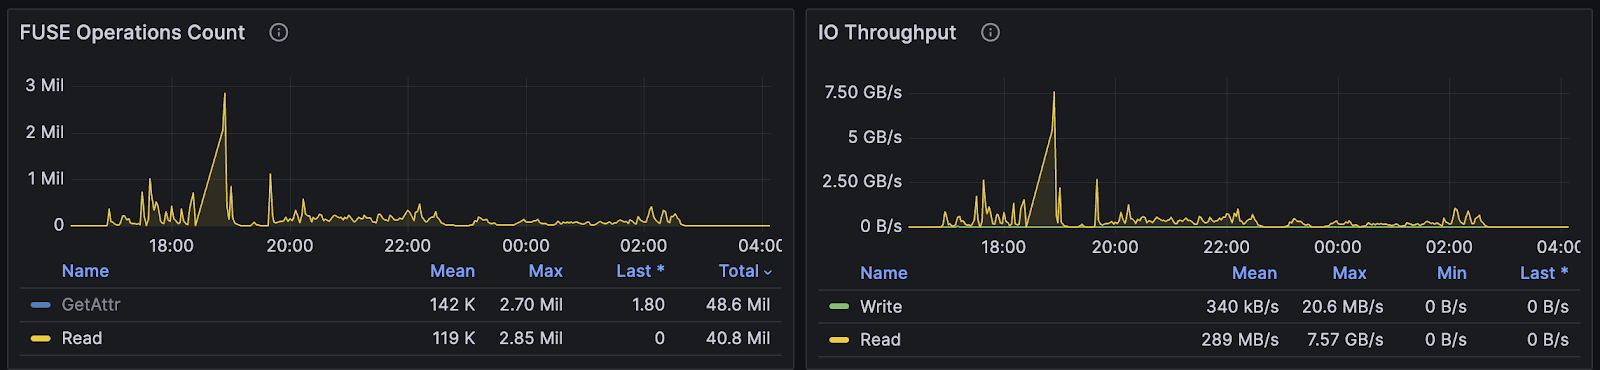
Task: Sort IO Throughput legend by Name column
Action: [884, 273]
